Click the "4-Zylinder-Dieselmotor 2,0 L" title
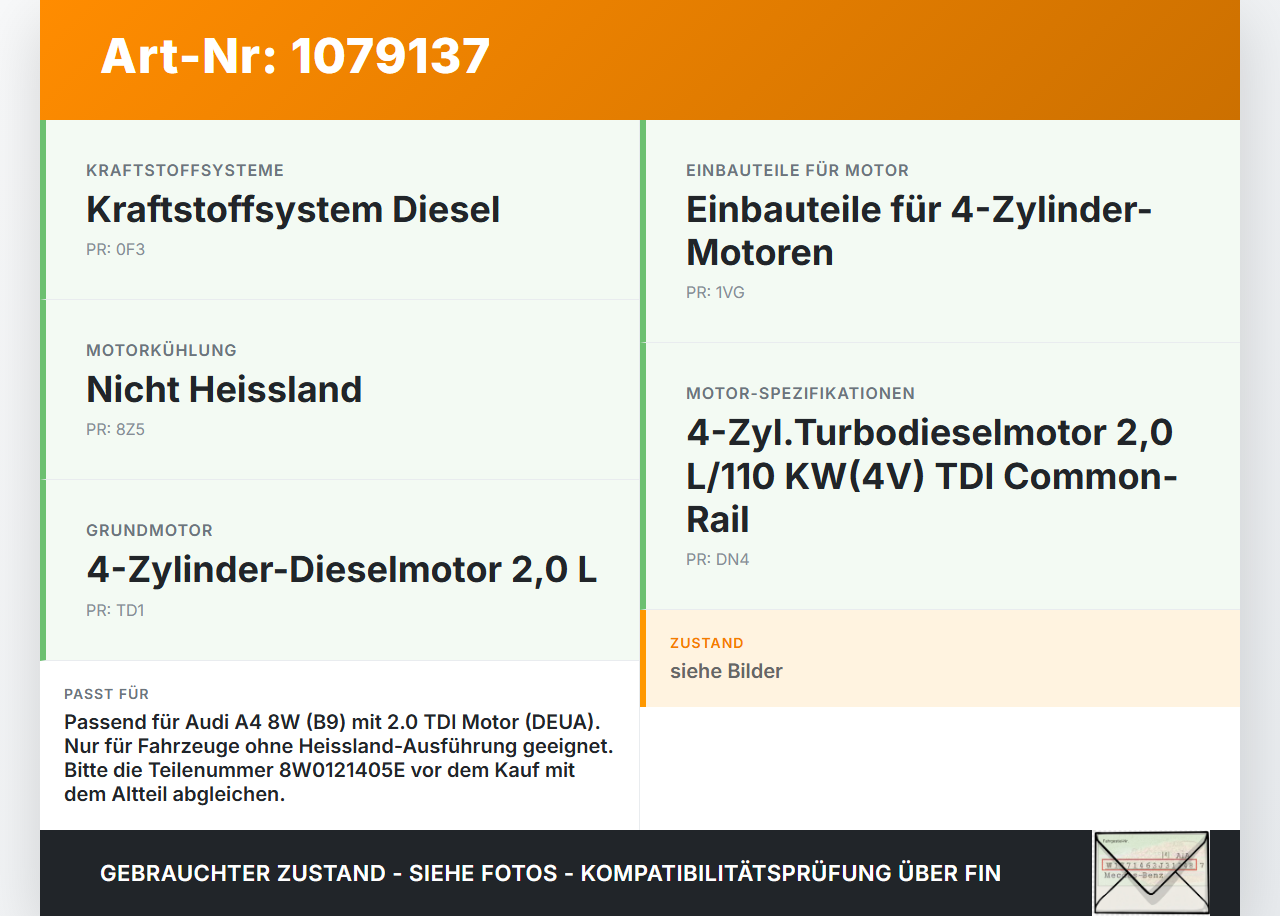This screenshot has height=916, width=1280. 342,569
